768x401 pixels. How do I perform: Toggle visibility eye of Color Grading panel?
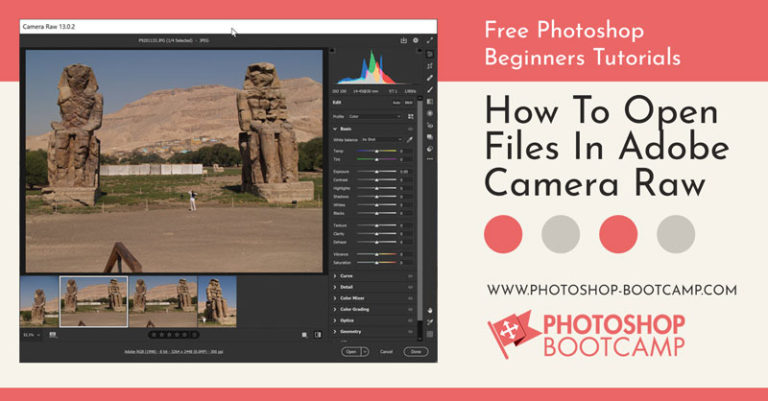coord(410,309)
